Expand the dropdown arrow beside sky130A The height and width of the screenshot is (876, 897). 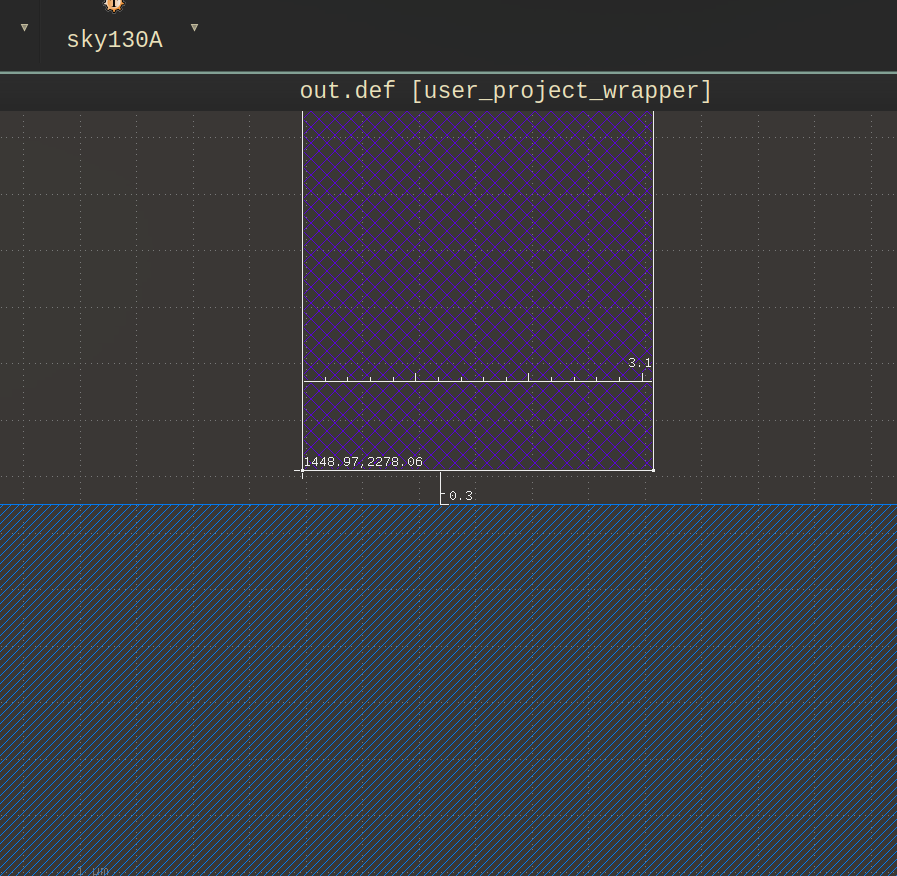[193, 26]
